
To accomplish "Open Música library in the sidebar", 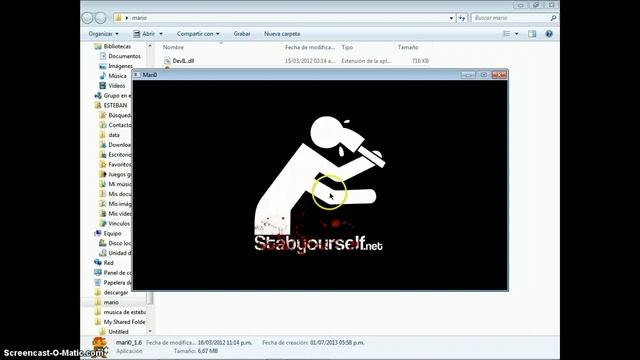I will click(117, 76).
